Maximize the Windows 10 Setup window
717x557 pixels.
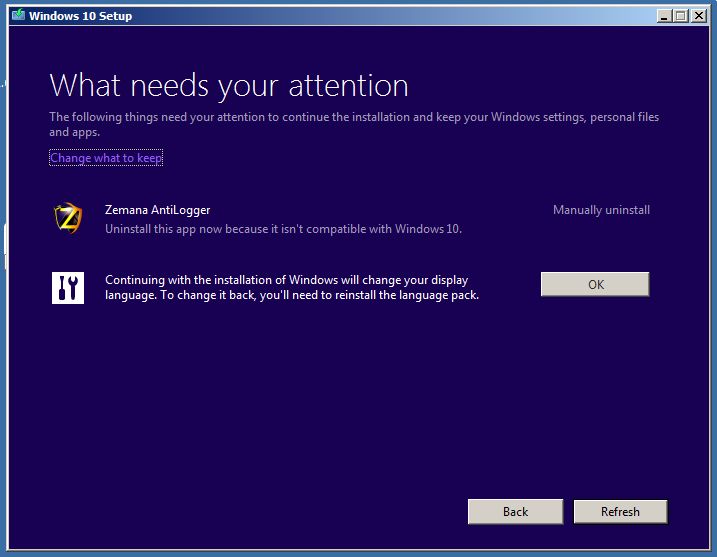point(681,16)
